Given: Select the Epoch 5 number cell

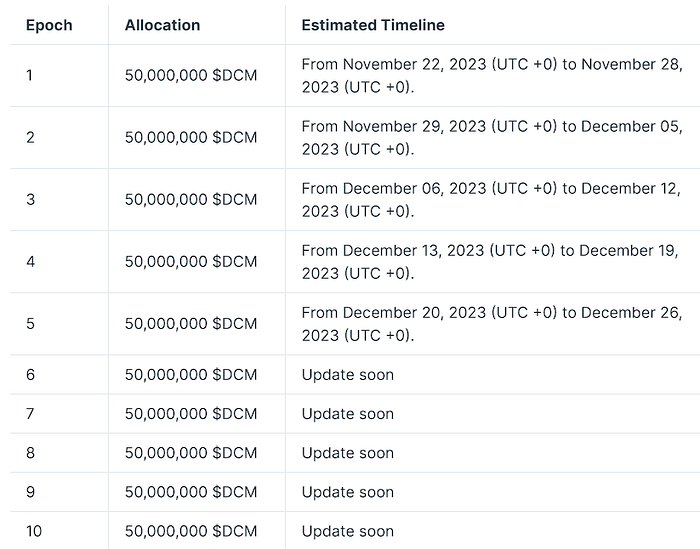Looking at the screenshot, I should (30, 323).
